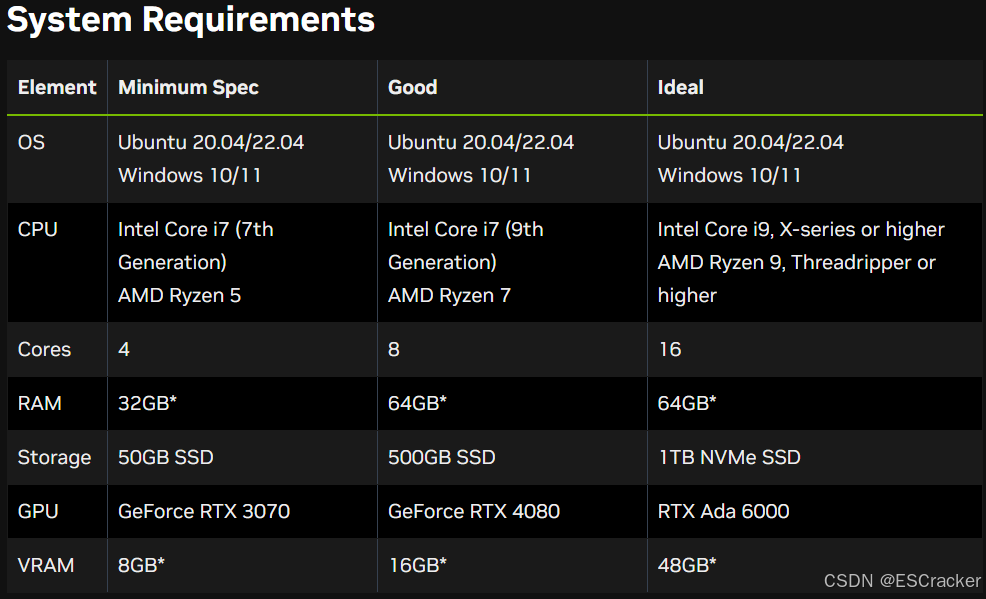Click the VRAM row label
The height and width of the screenshot is (599, 986).
[46, 565]
